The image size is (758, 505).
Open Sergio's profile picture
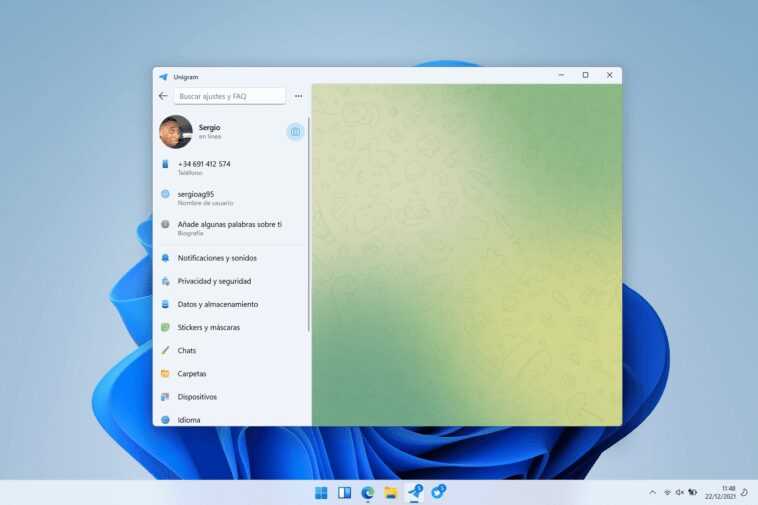tap(175, 131)
